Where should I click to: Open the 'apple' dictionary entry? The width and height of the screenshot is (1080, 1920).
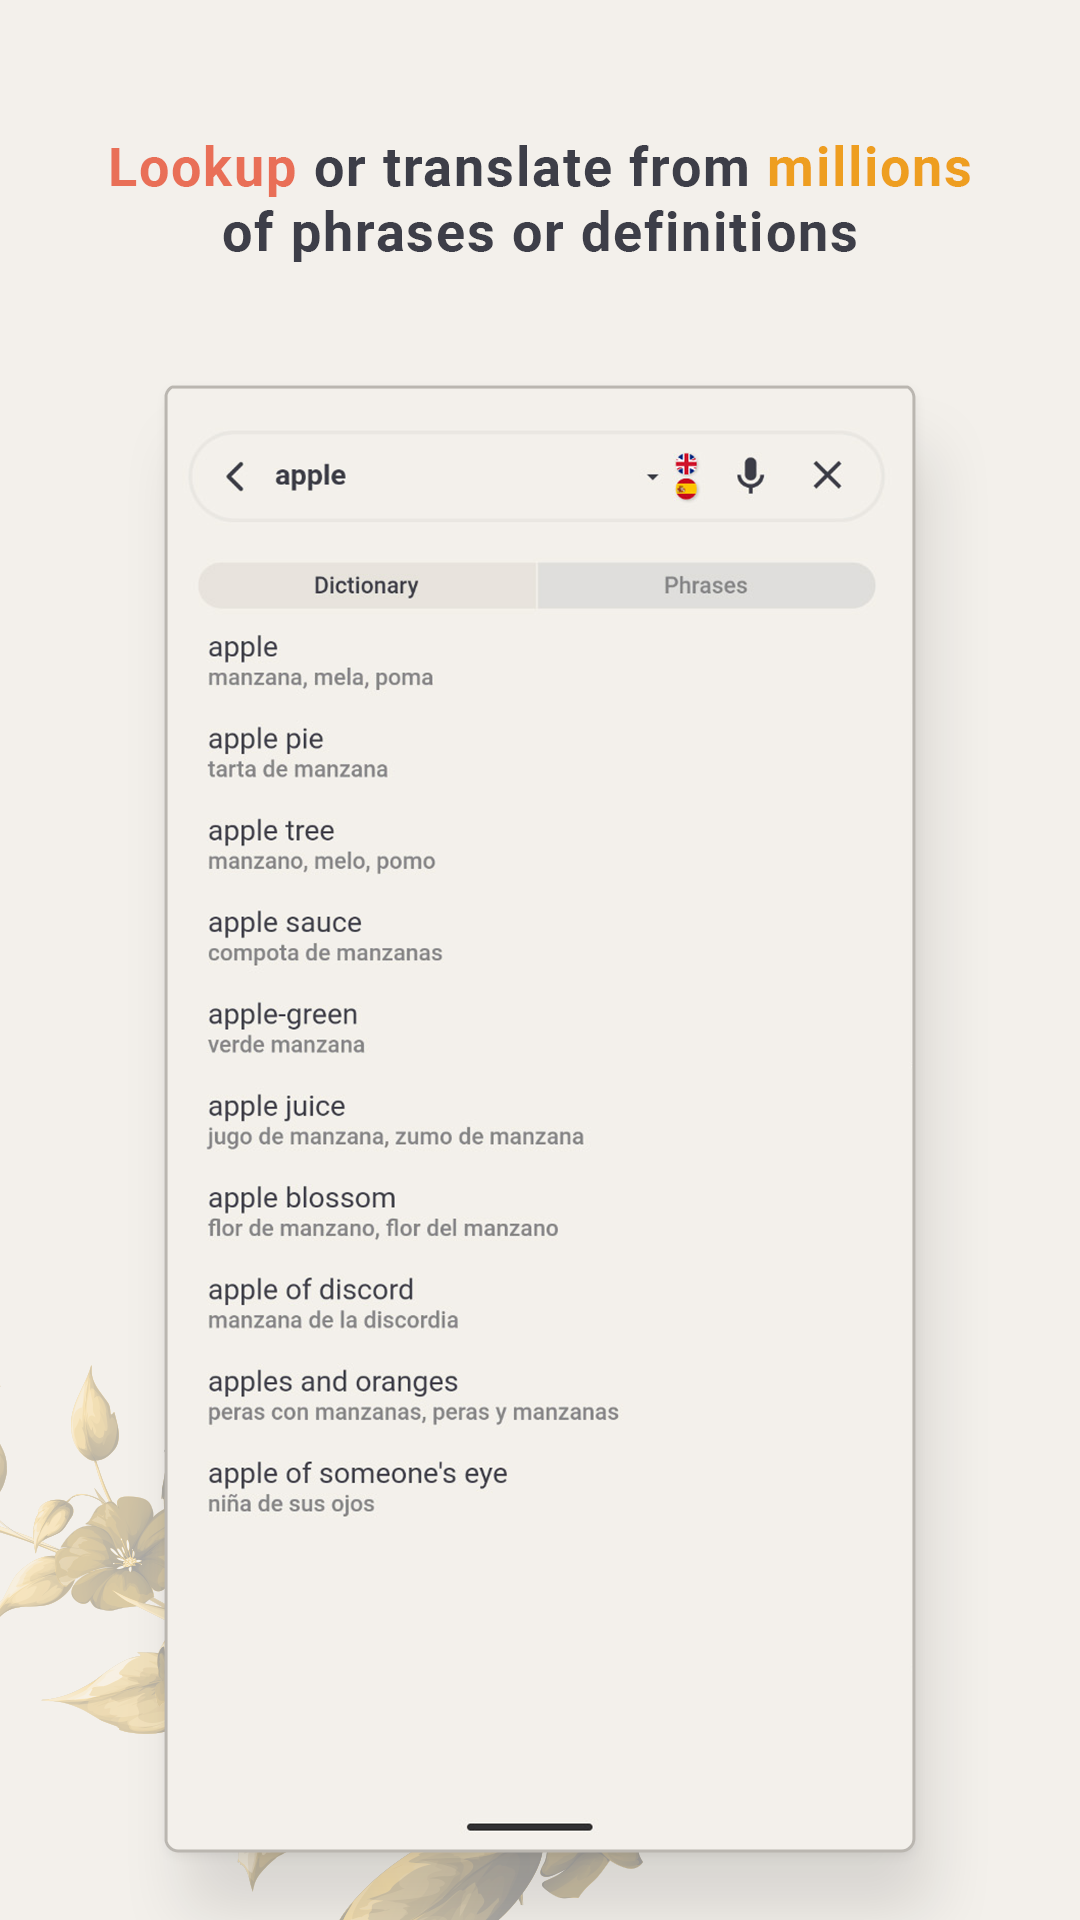(540, 661)
